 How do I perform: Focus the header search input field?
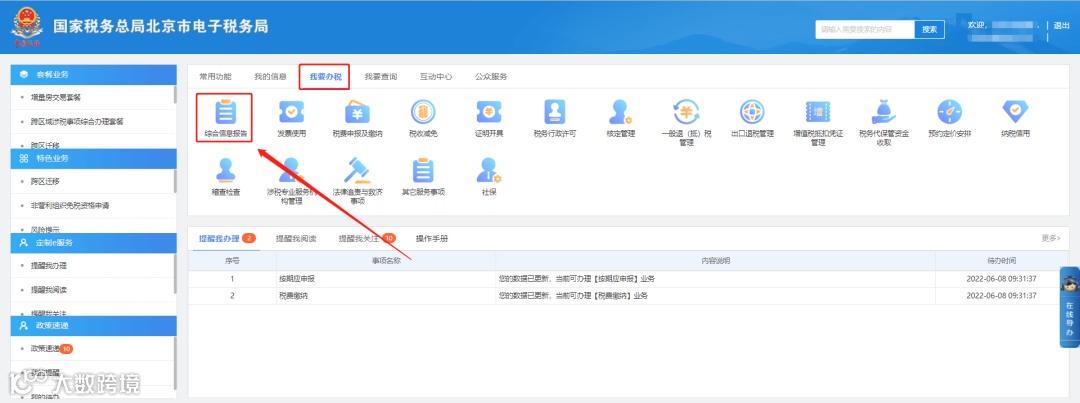pyautogui.click(x=865, y=30)
